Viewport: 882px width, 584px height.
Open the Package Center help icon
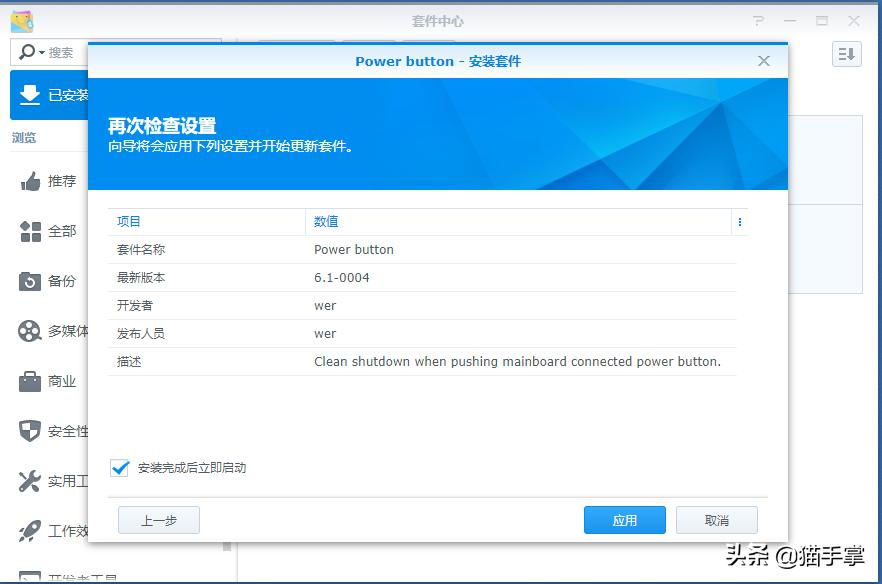[758, 20]
